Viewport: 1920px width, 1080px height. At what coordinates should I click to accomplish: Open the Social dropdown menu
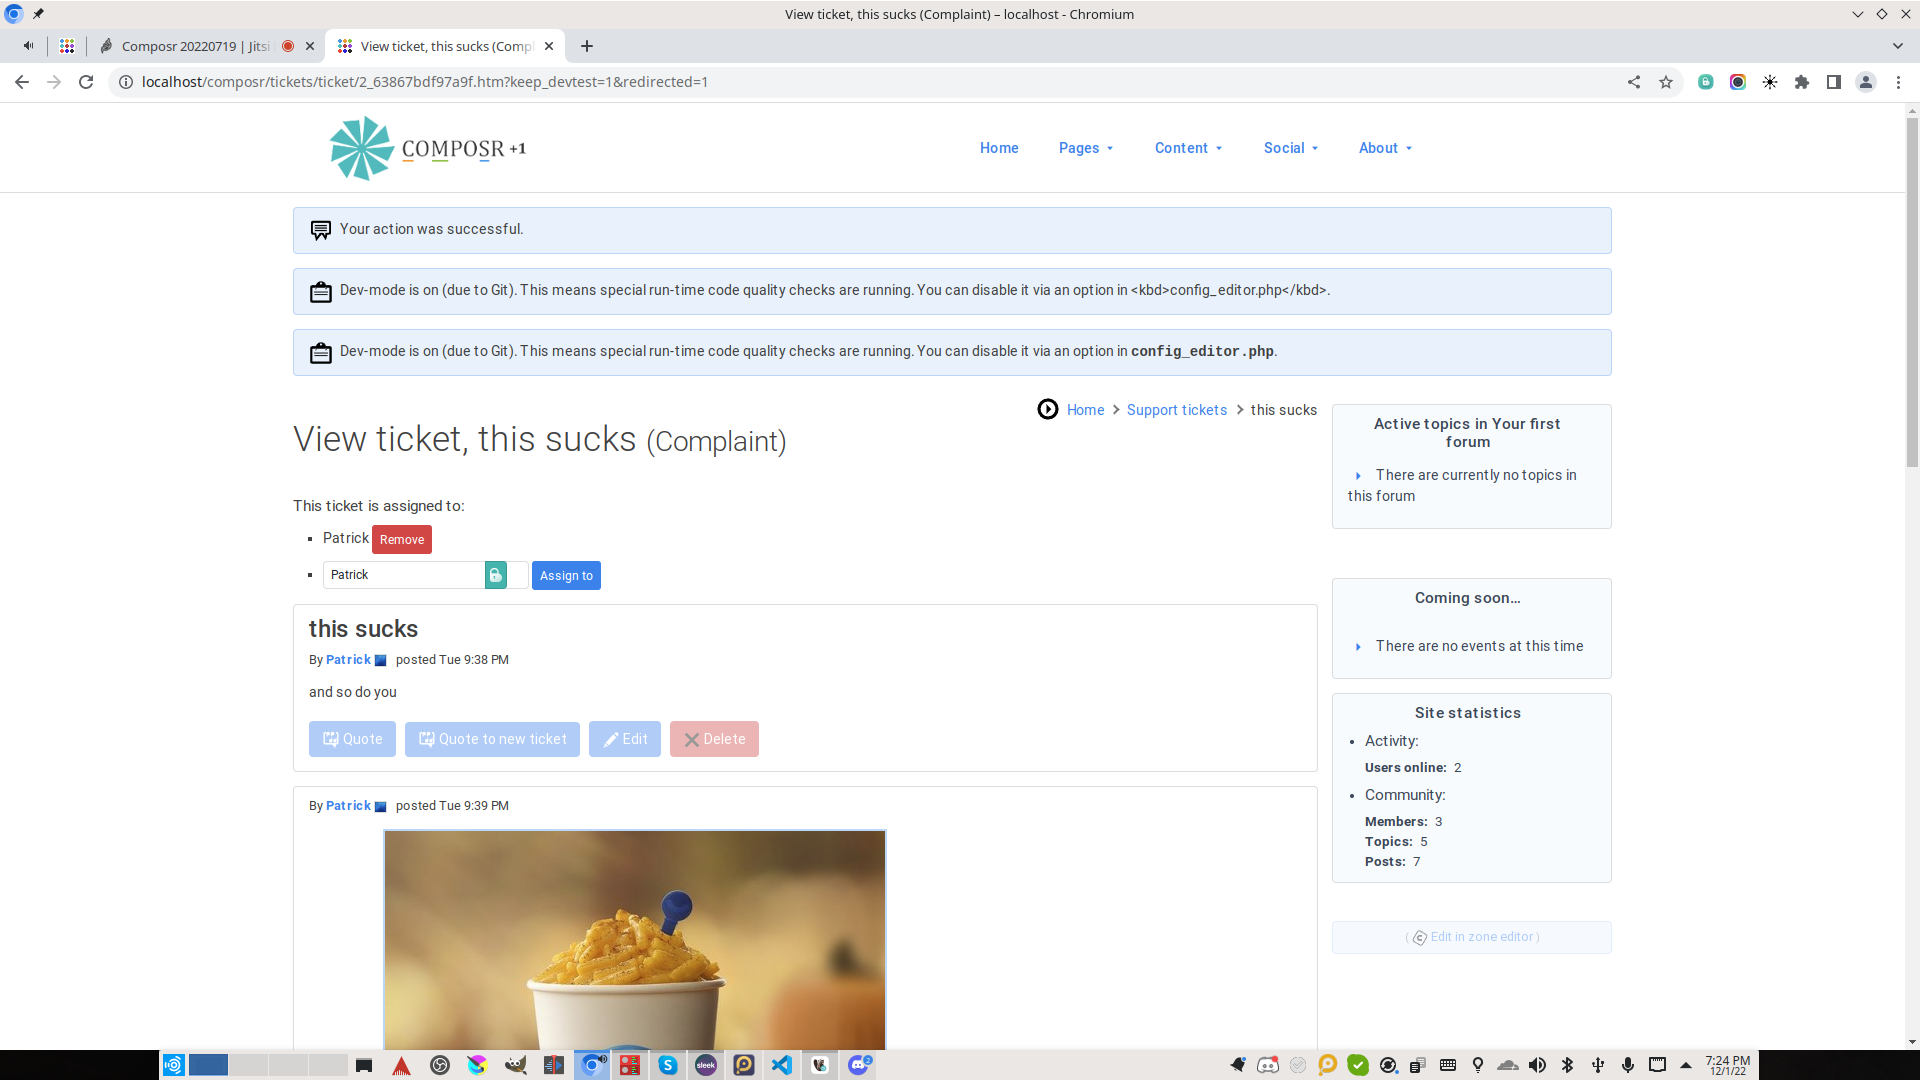1290,148
